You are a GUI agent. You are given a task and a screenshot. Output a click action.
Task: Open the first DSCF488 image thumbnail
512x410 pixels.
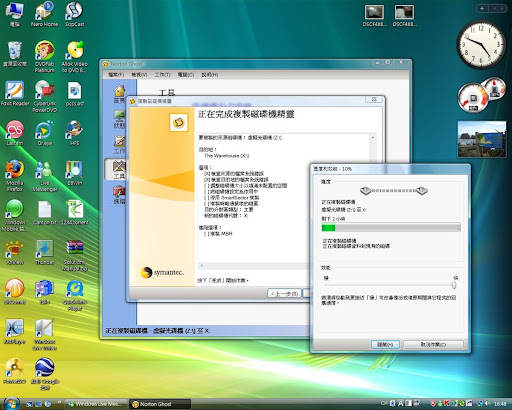point(374,16)
